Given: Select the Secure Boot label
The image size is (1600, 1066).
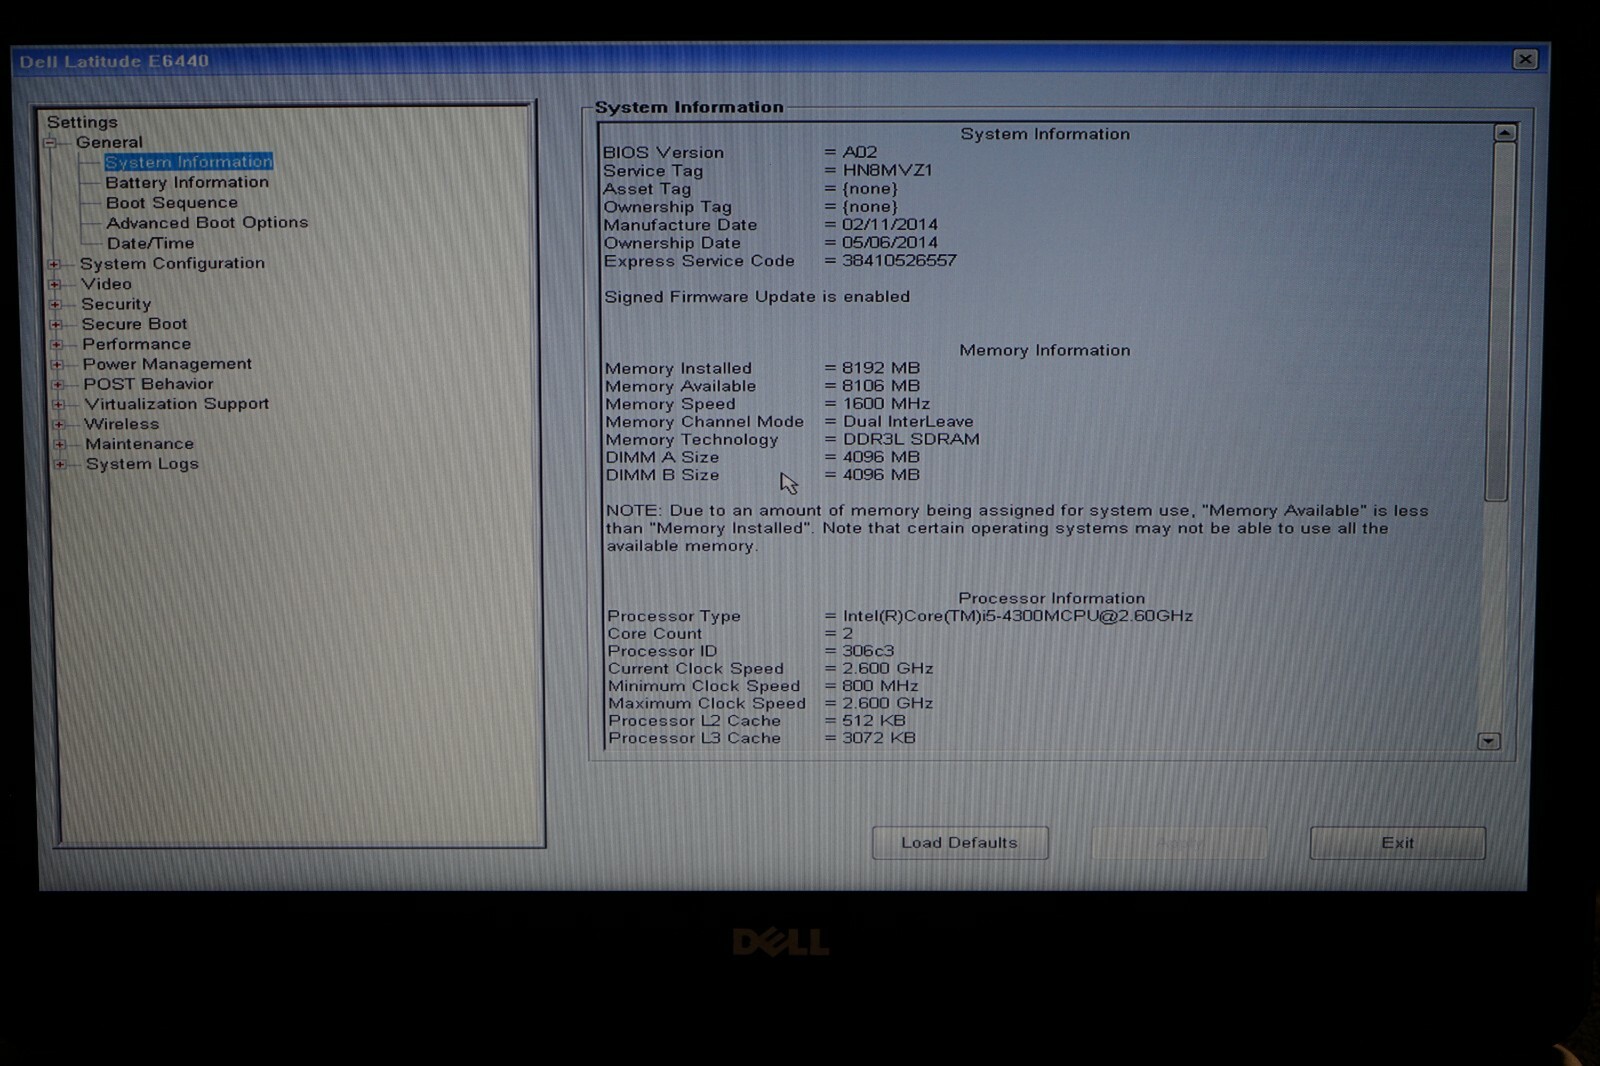Looking at the screenshot, I should [x=134, y=324].
